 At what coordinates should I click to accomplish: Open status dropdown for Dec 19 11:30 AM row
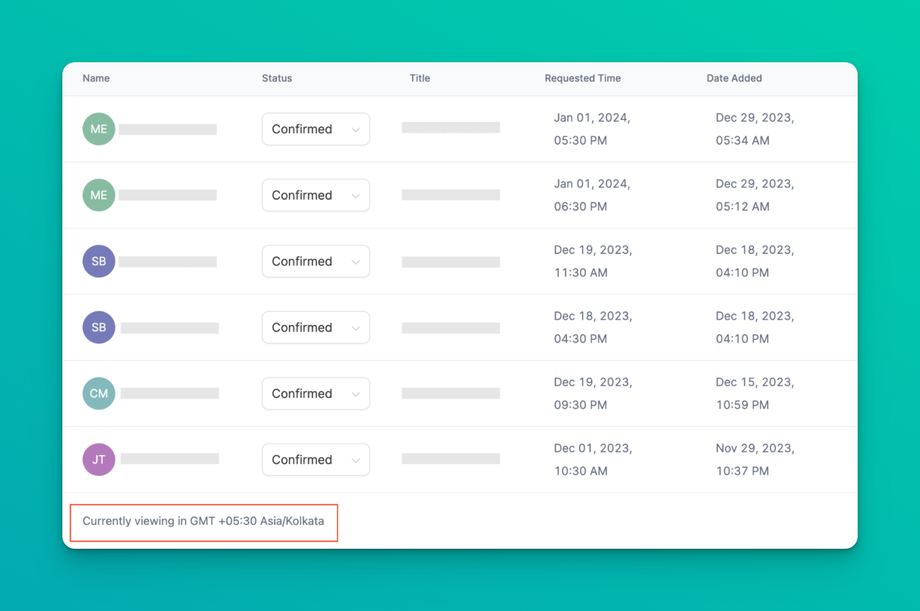[x=315, y=261]
